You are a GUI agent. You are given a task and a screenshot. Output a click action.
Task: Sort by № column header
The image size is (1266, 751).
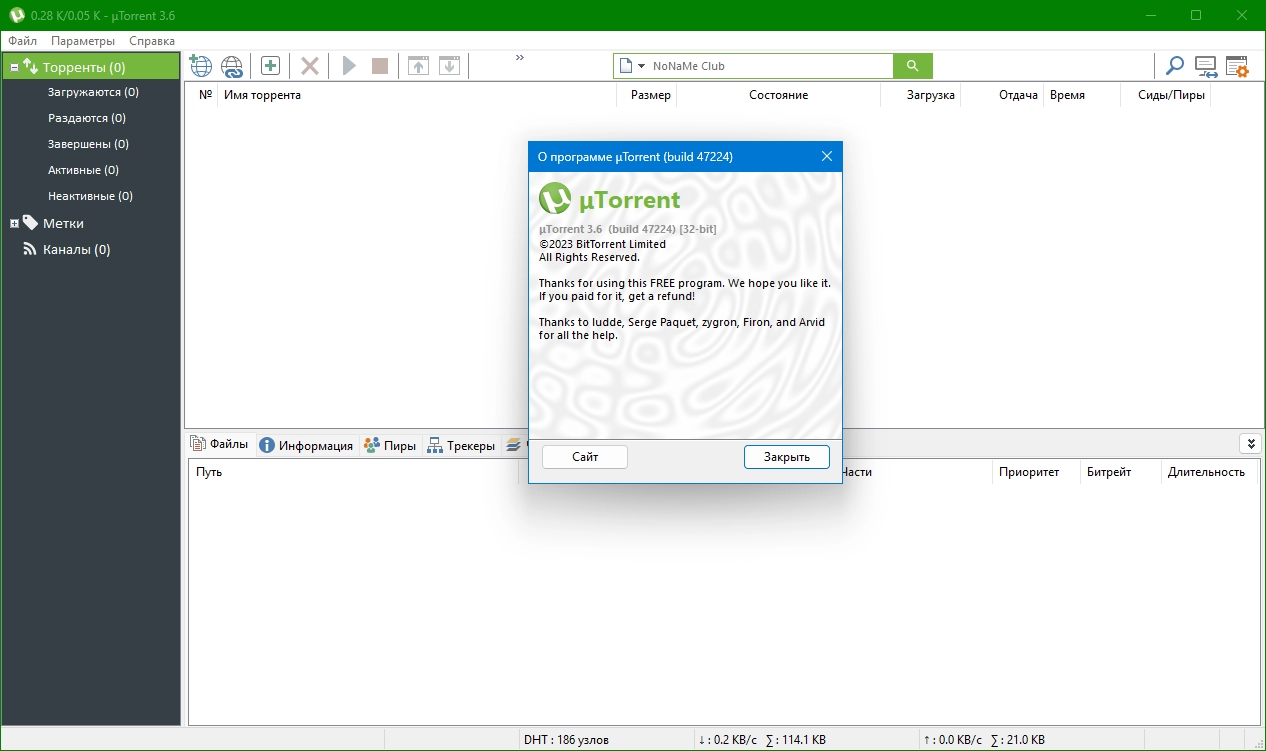[205, 95]
